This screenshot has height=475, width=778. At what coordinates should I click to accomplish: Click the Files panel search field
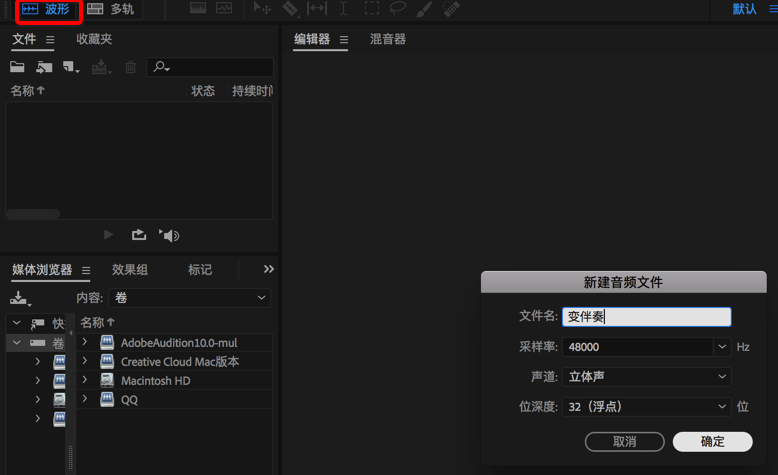point(210,67)
